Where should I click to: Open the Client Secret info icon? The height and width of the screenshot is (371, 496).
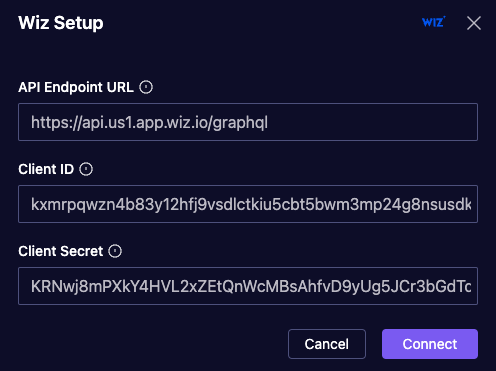pyautogui.click(x=115, y=251)
